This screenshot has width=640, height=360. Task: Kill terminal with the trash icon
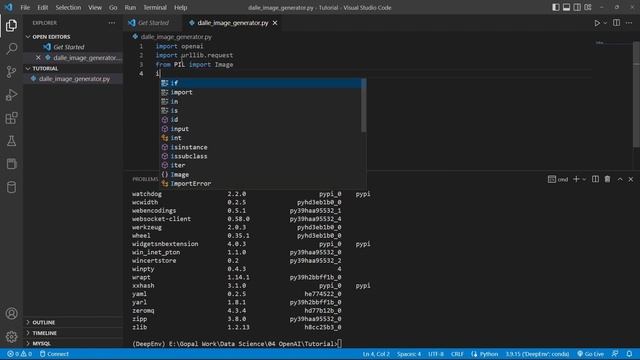click(x=607, y=179)
